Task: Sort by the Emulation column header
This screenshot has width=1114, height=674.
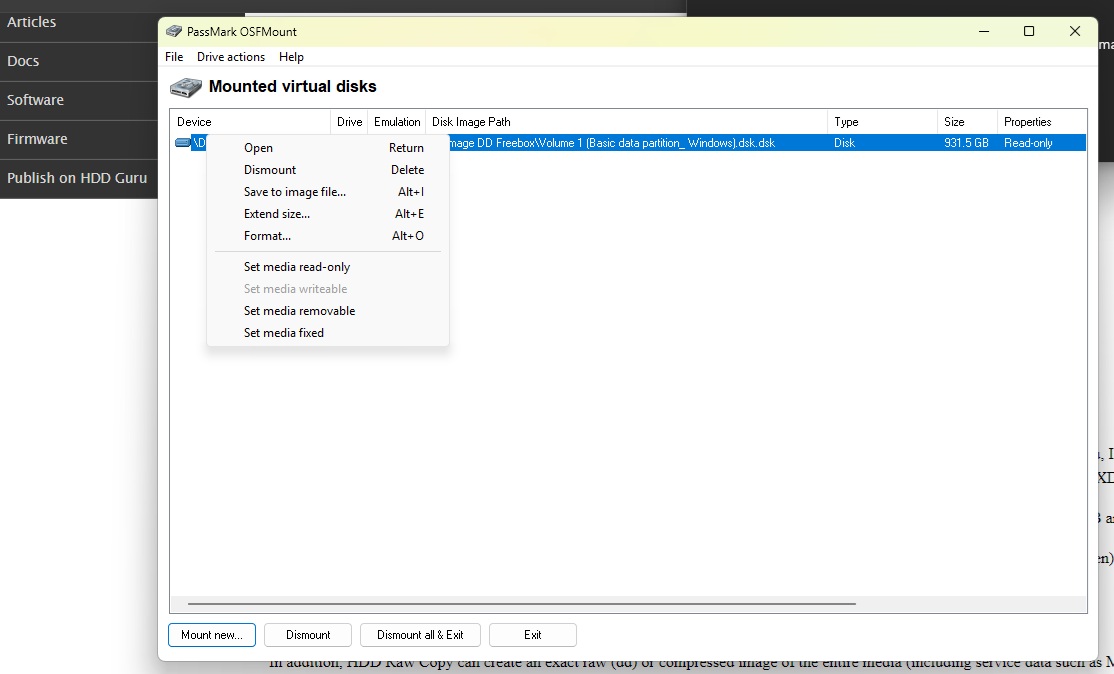Action: (397, 121)
